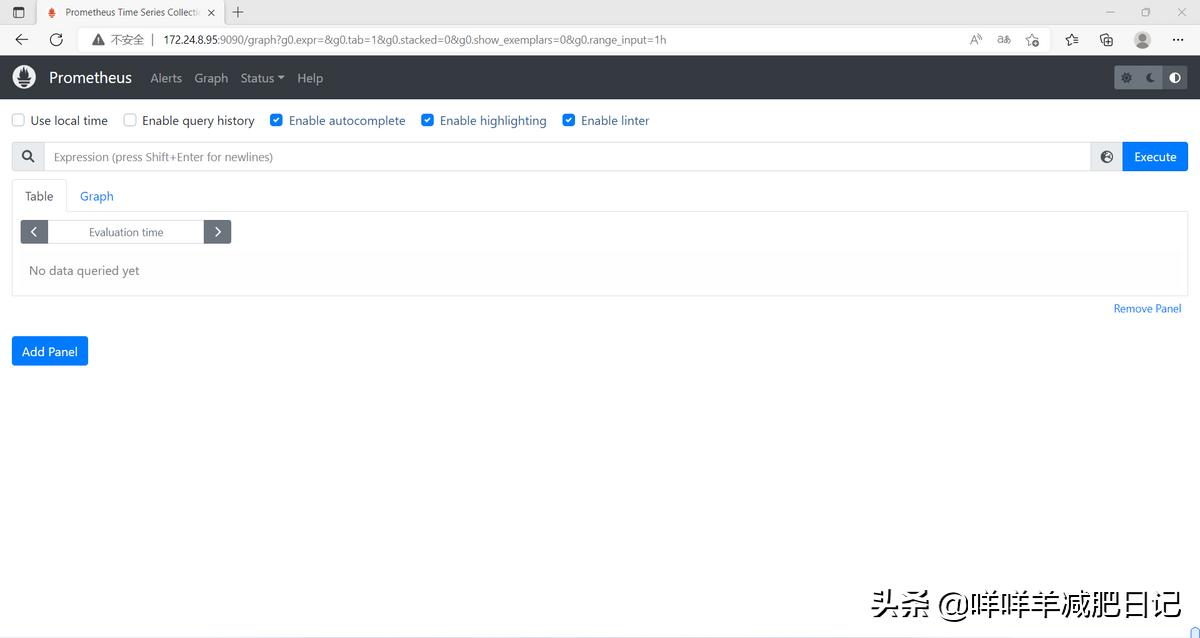Click the browser address bar URL

(415, 40)
